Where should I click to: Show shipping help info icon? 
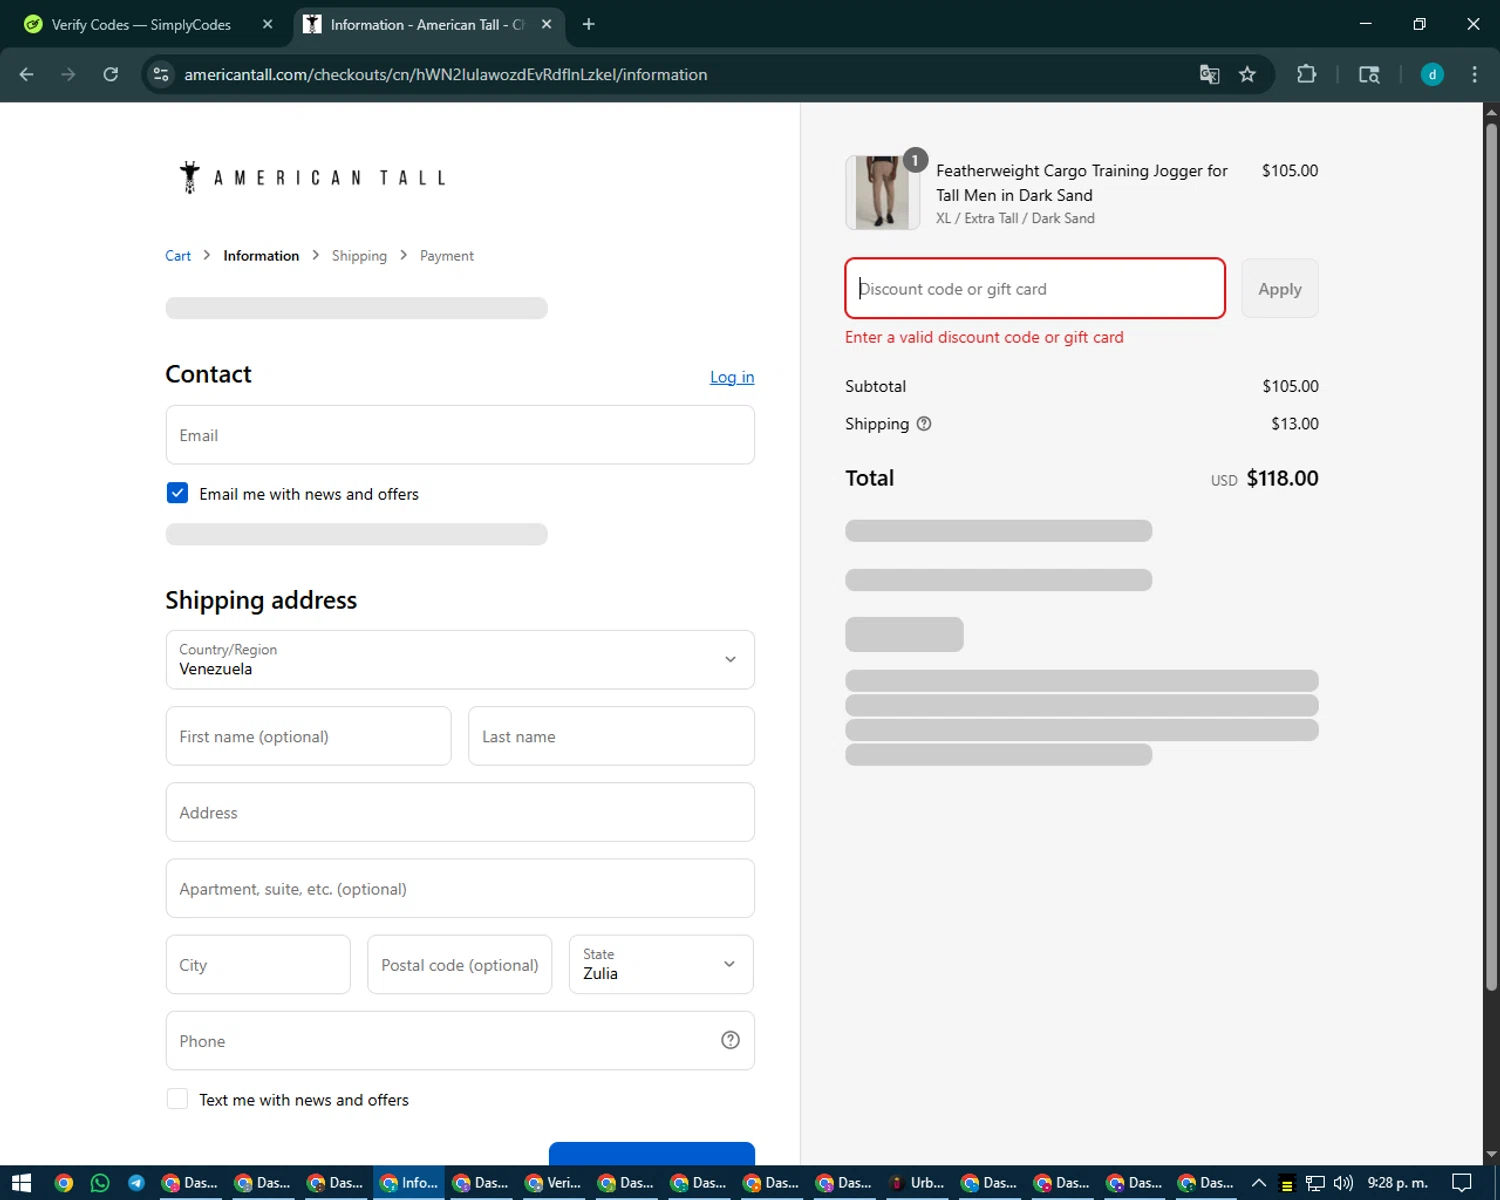924,423
